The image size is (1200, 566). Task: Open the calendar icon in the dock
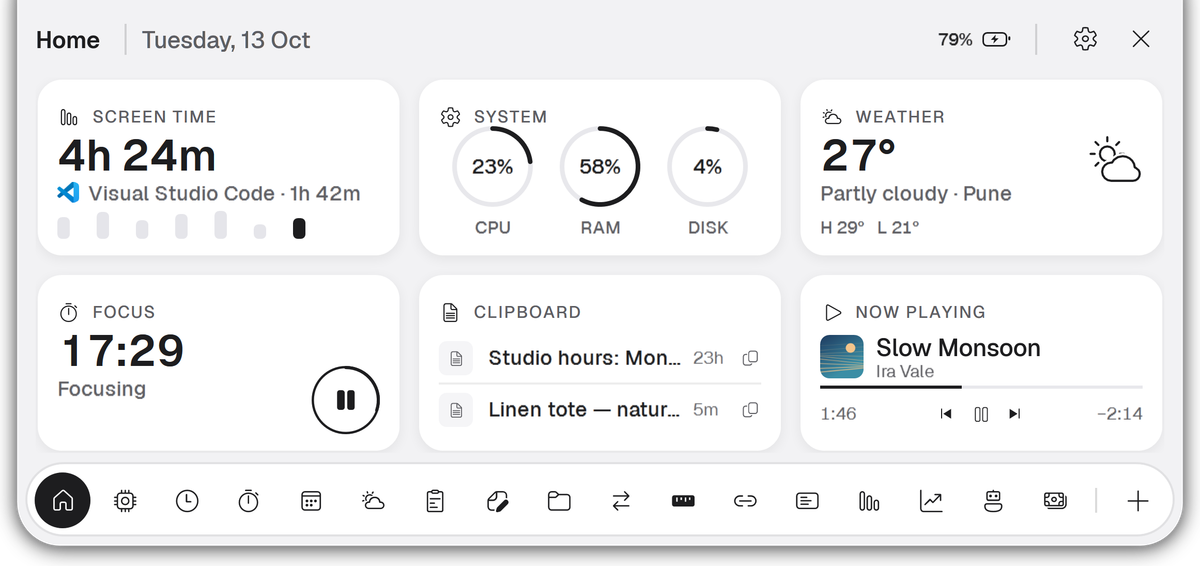[311, 501]
